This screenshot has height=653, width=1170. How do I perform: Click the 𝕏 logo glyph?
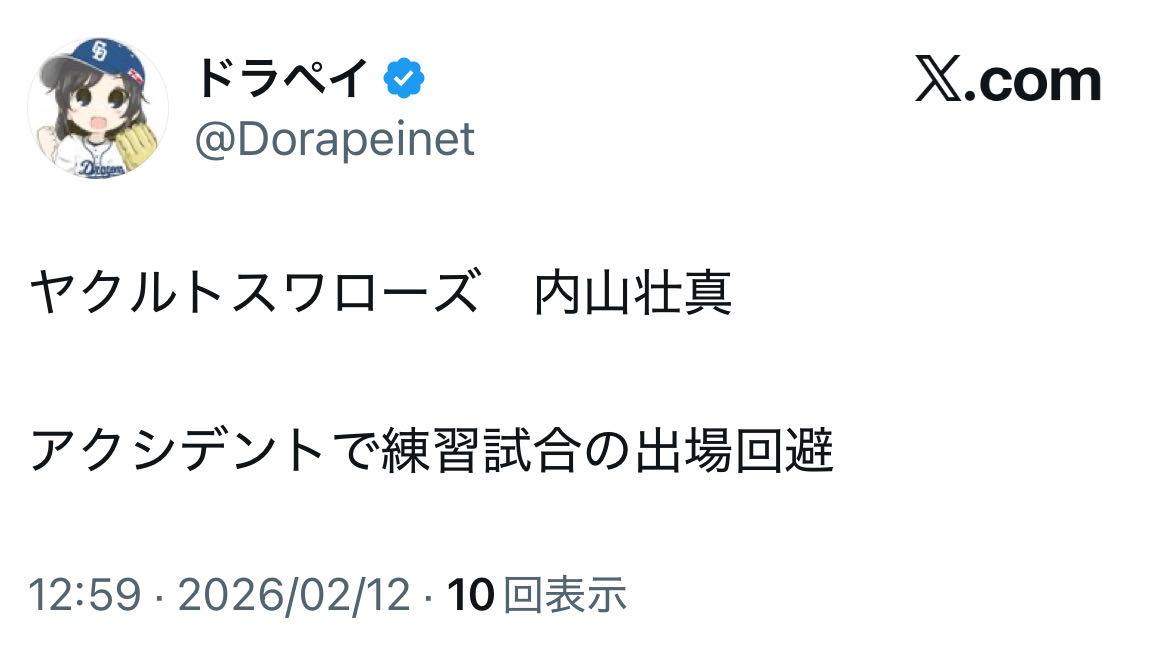pyautogui.click(x=938, y=81)
